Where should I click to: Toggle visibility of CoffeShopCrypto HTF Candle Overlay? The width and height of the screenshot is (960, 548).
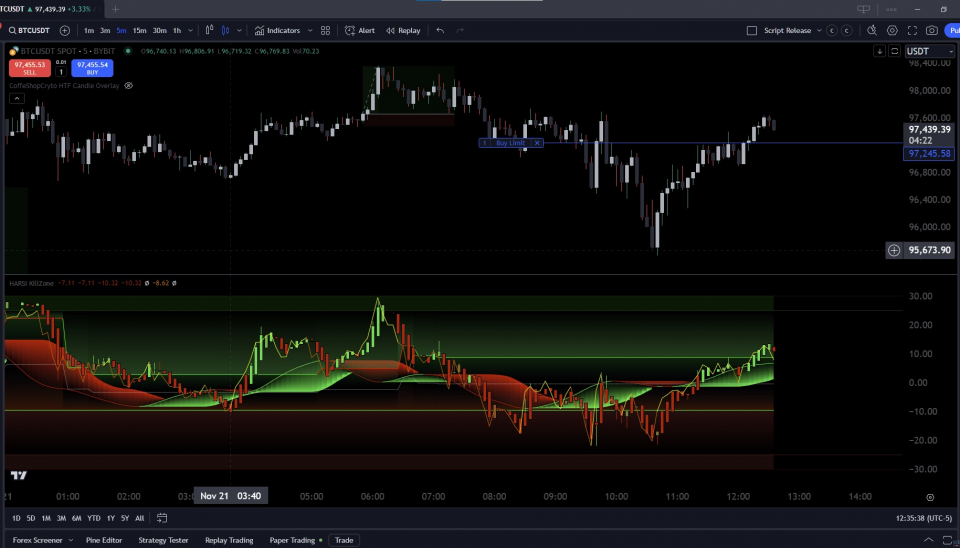[x=128, y=86]
